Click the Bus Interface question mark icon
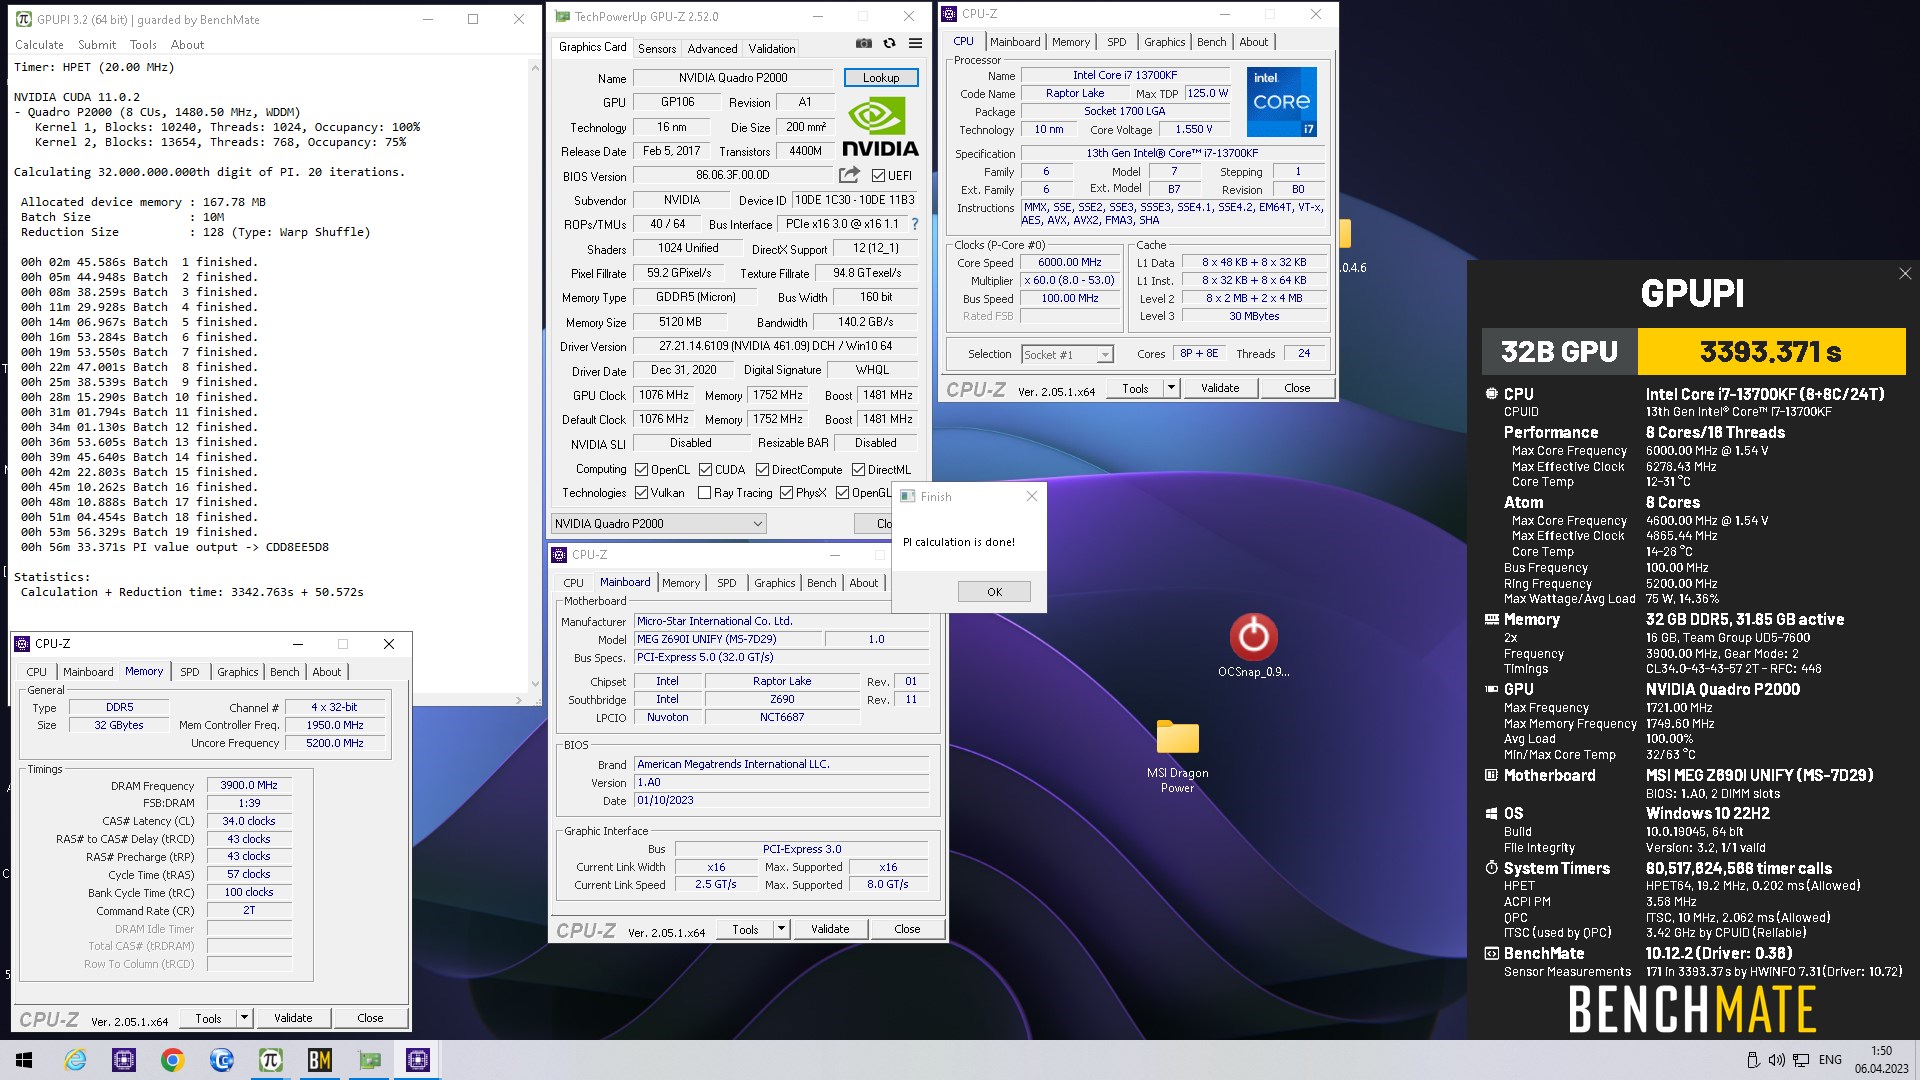This screenshot has width=1920, height=1080. [914, 224]
